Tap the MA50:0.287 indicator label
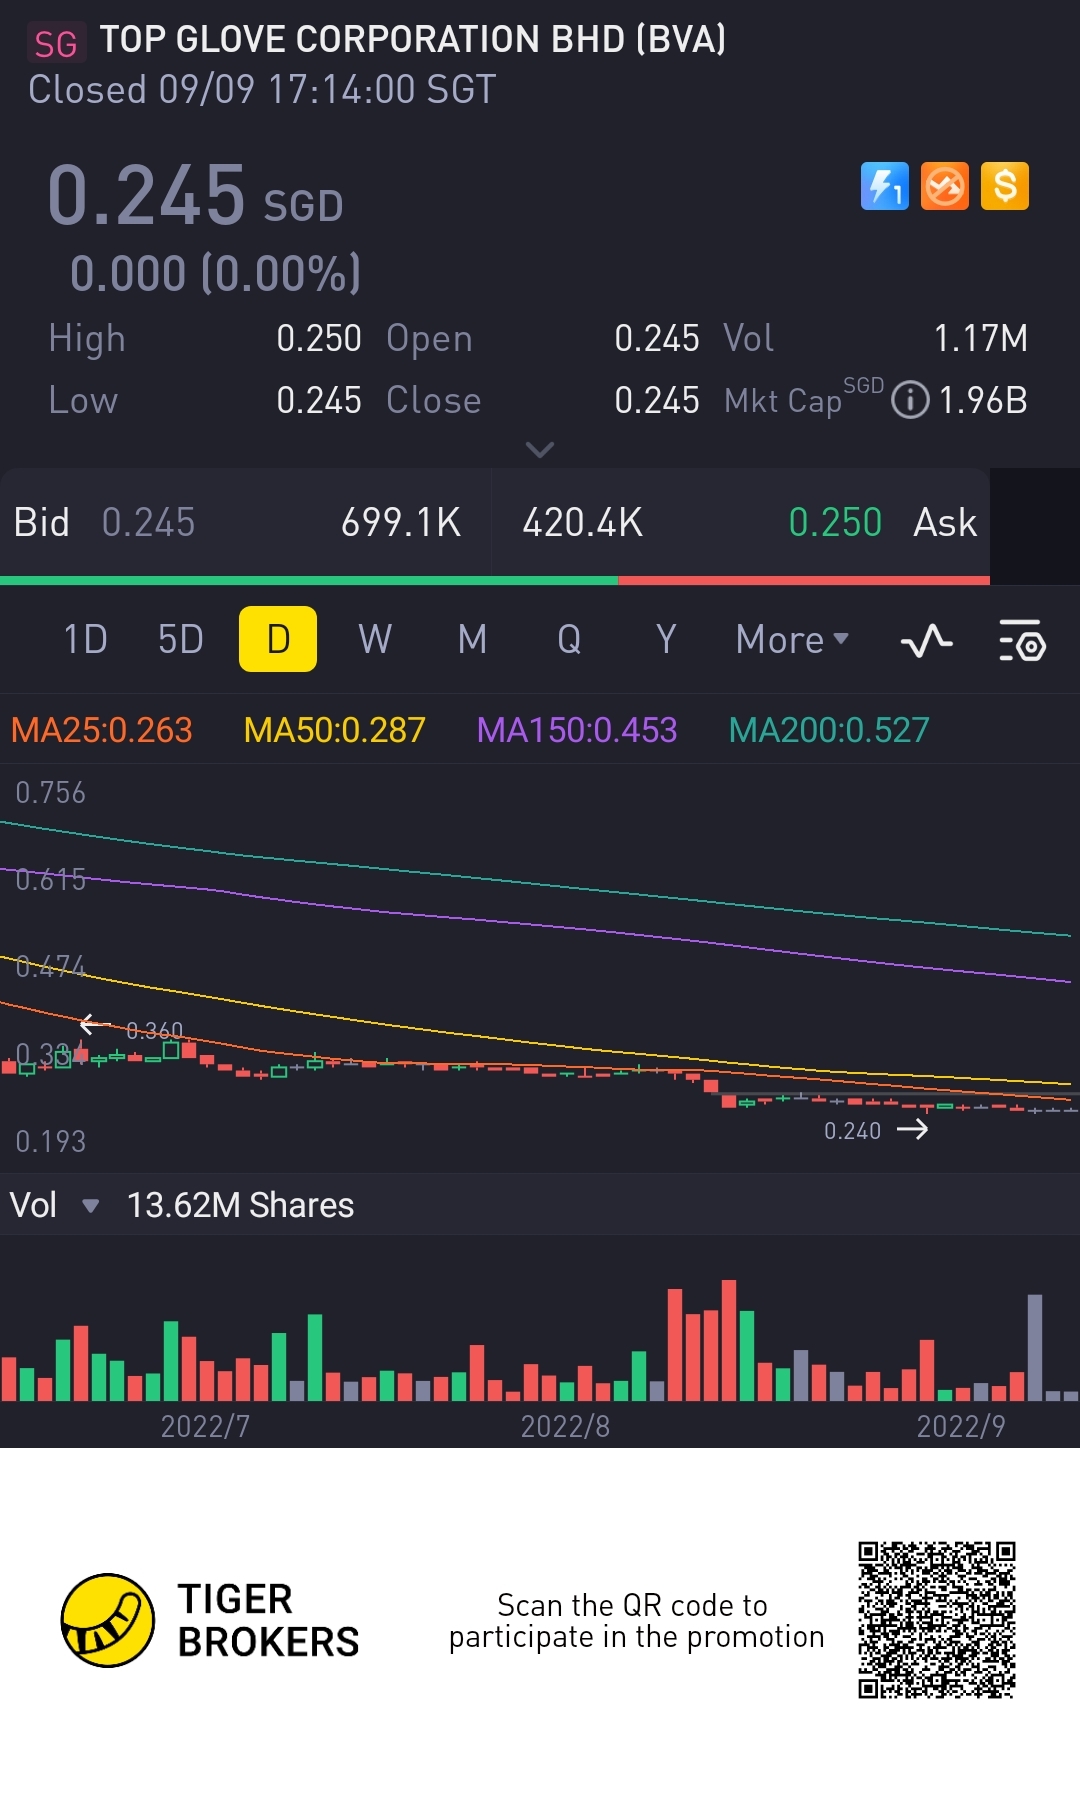The height and width of the screenshot is (1793, 1080). coord(334,730)
